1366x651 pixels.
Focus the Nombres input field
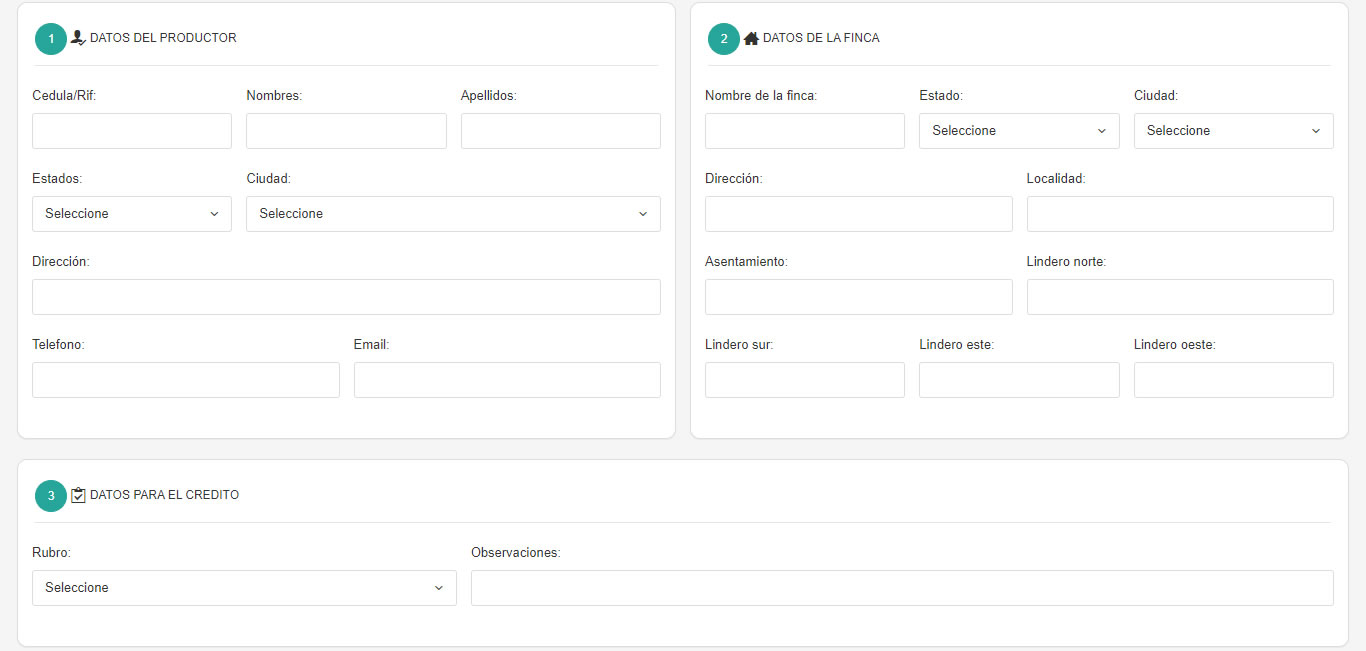point(346,131)
